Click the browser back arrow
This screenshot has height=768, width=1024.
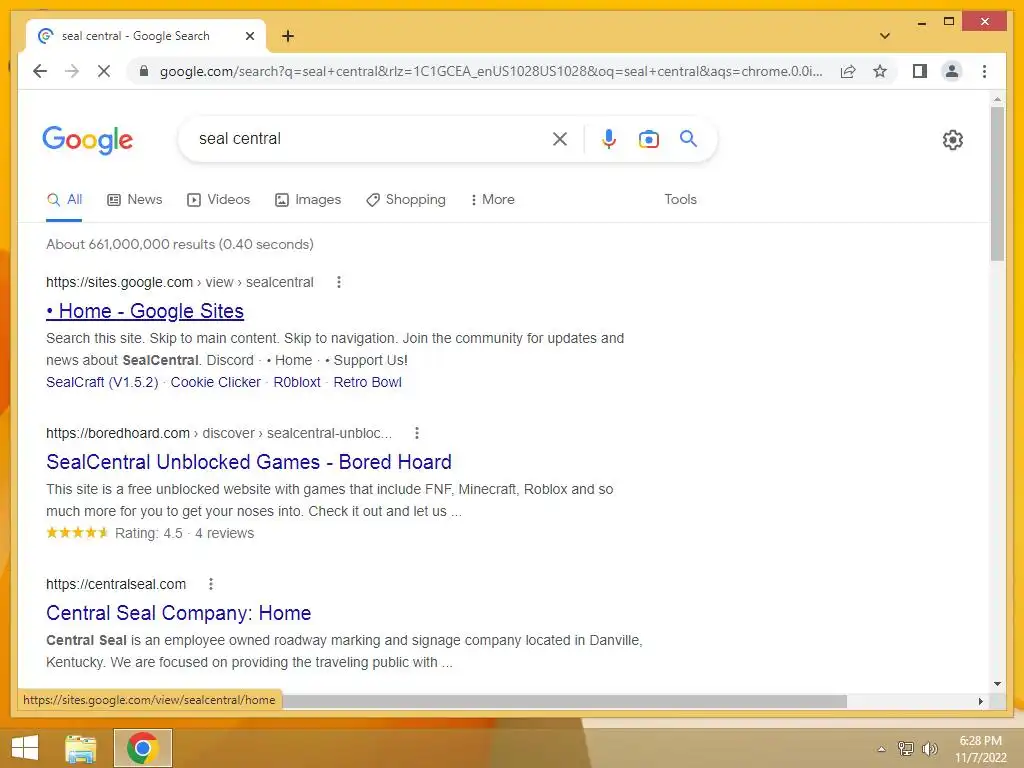(40, 71)
